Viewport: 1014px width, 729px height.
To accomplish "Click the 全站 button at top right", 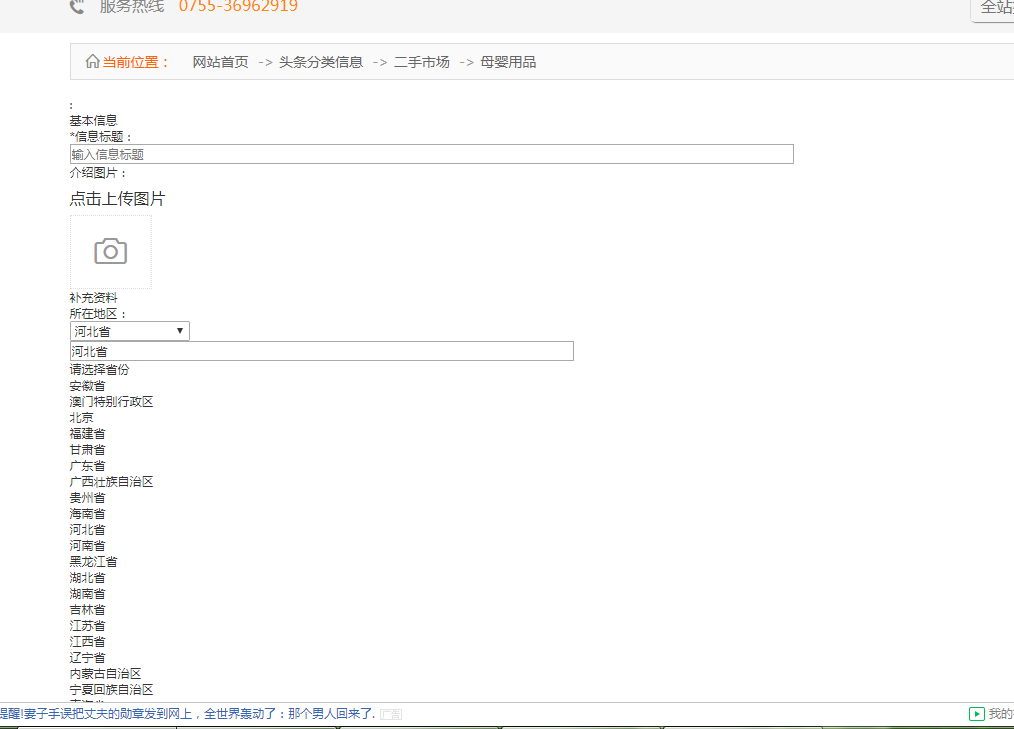I will pyautogui.click(x=995, y=8).
